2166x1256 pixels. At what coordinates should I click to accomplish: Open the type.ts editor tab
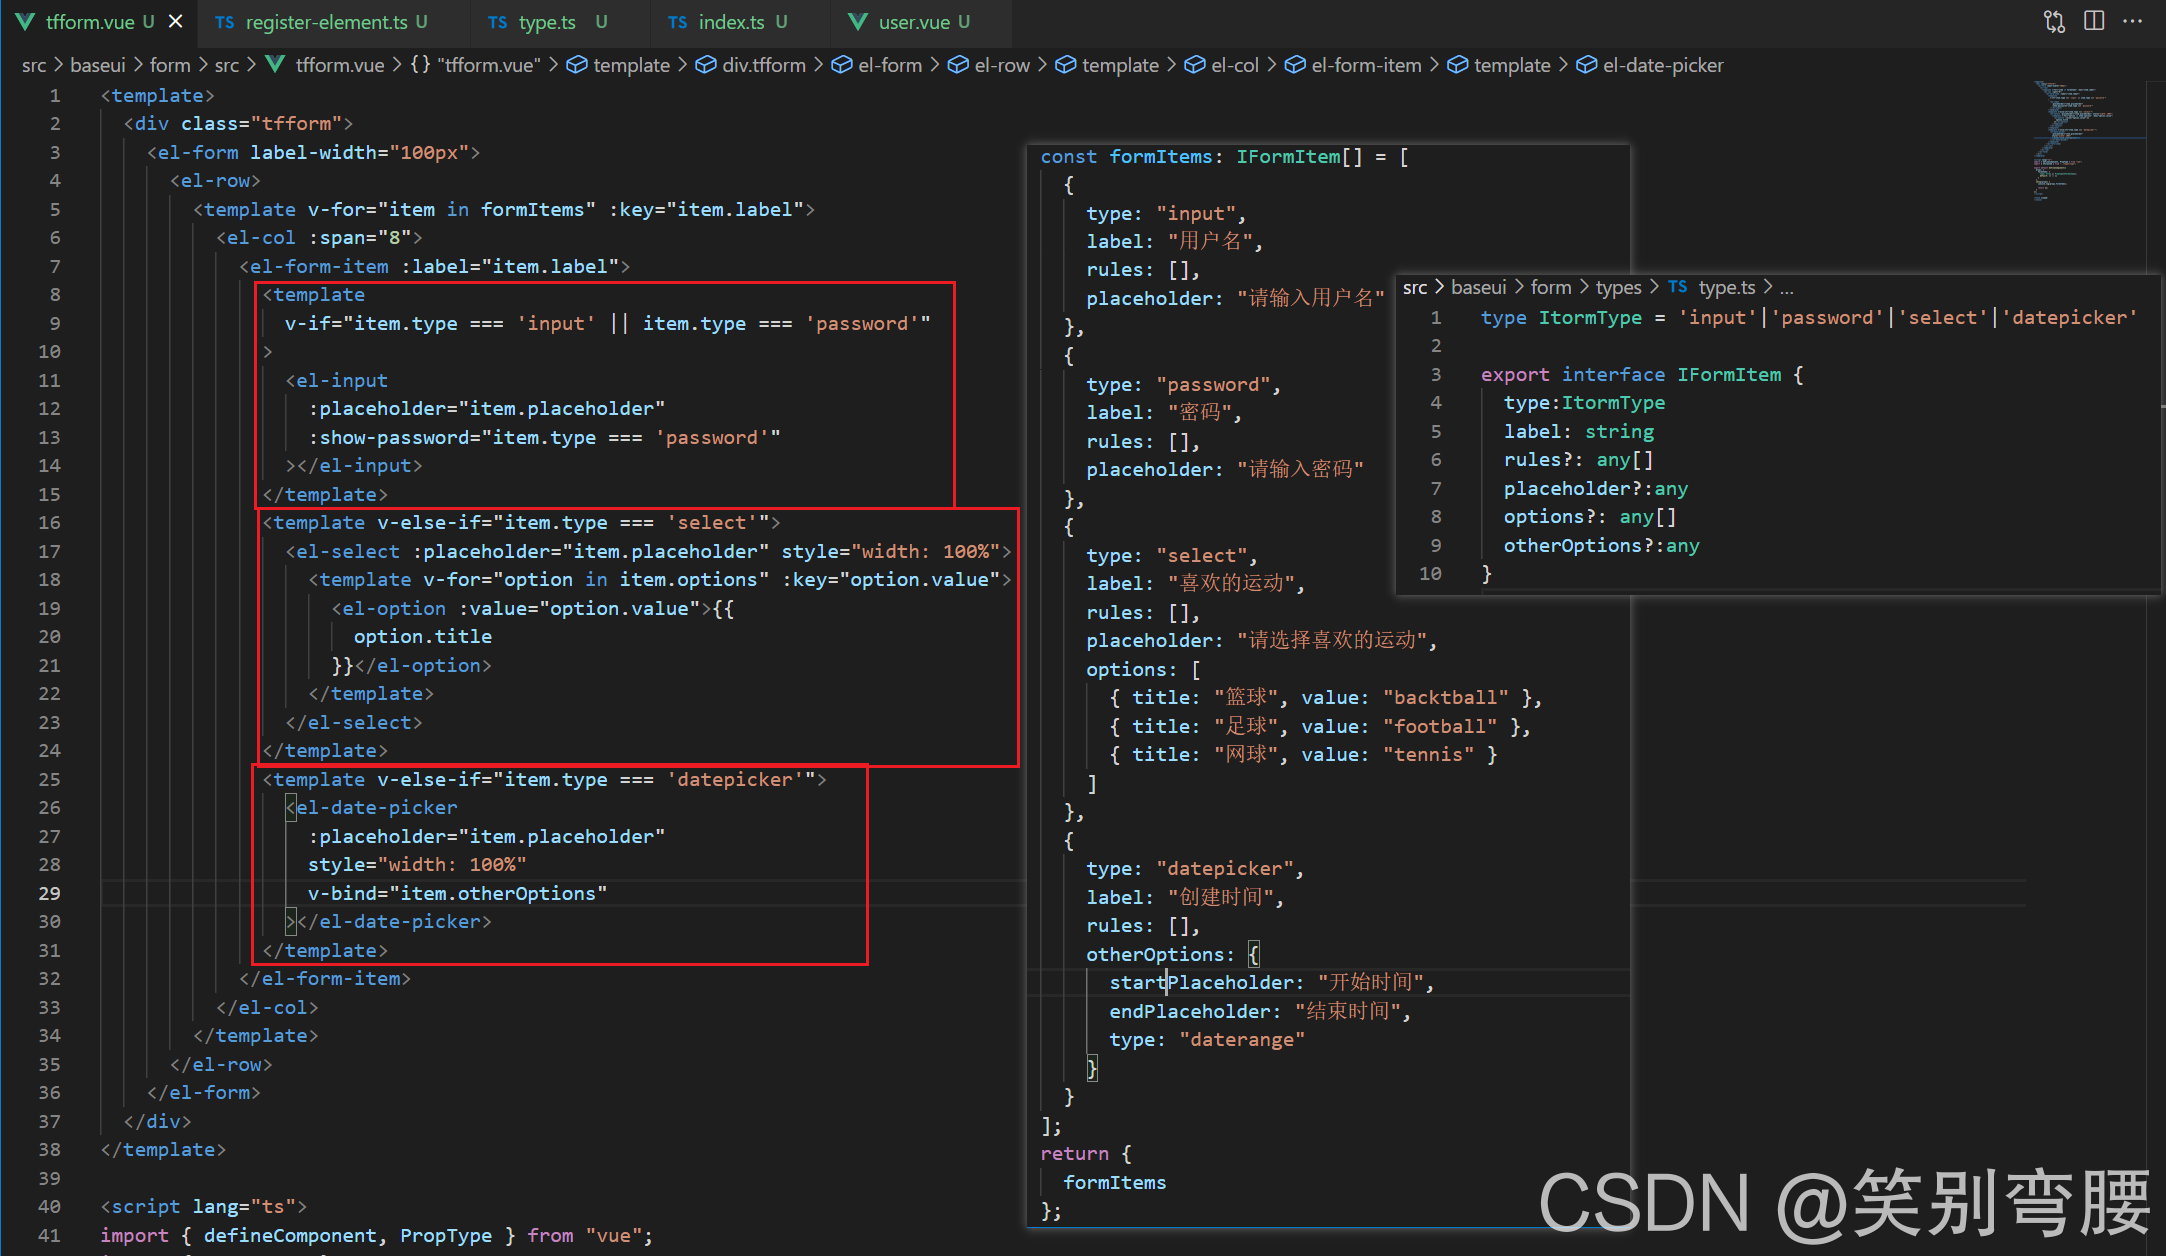point(547,22)
